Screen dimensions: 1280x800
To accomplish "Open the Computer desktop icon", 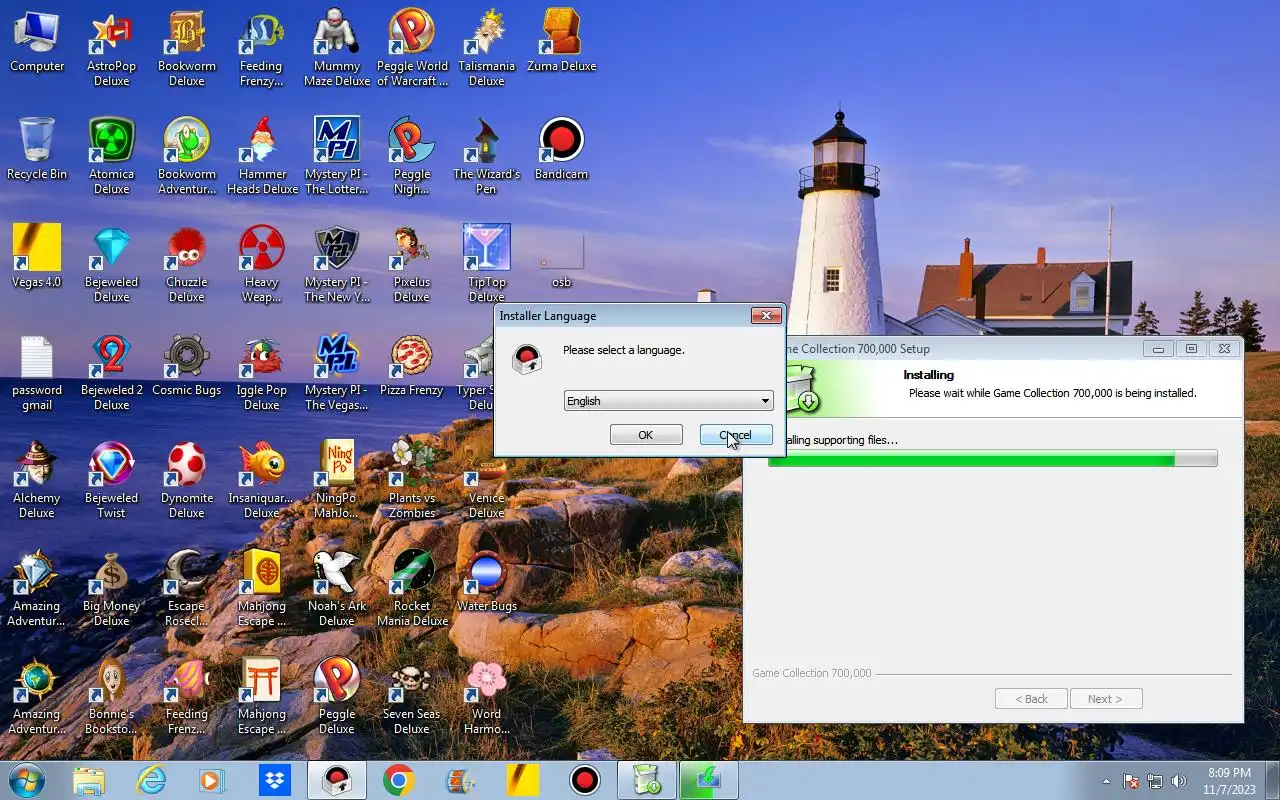I will (37, 42).
